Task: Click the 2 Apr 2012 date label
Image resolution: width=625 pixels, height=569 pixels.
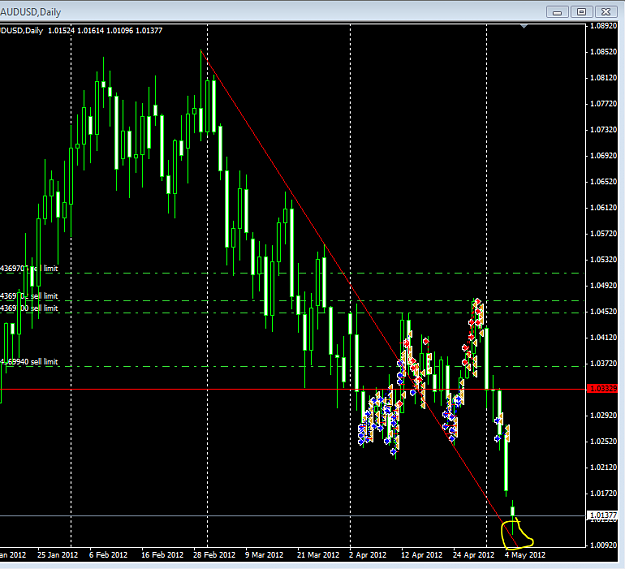Action: (368, 555)
